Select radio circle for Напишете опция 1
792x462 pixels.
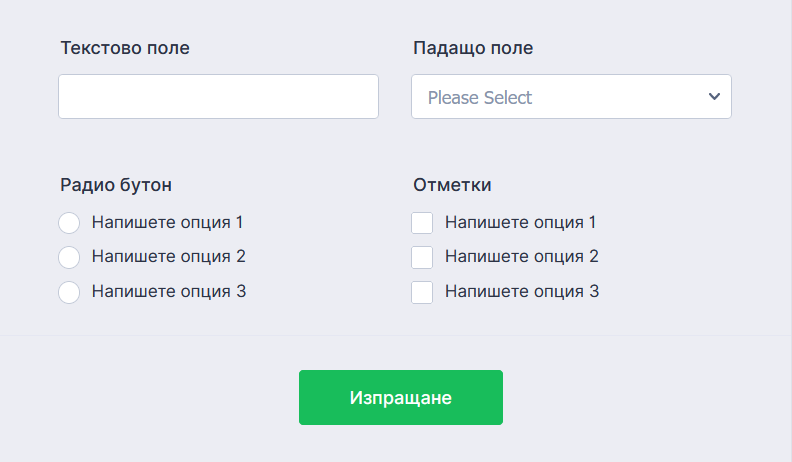click(x=69, y=222)
